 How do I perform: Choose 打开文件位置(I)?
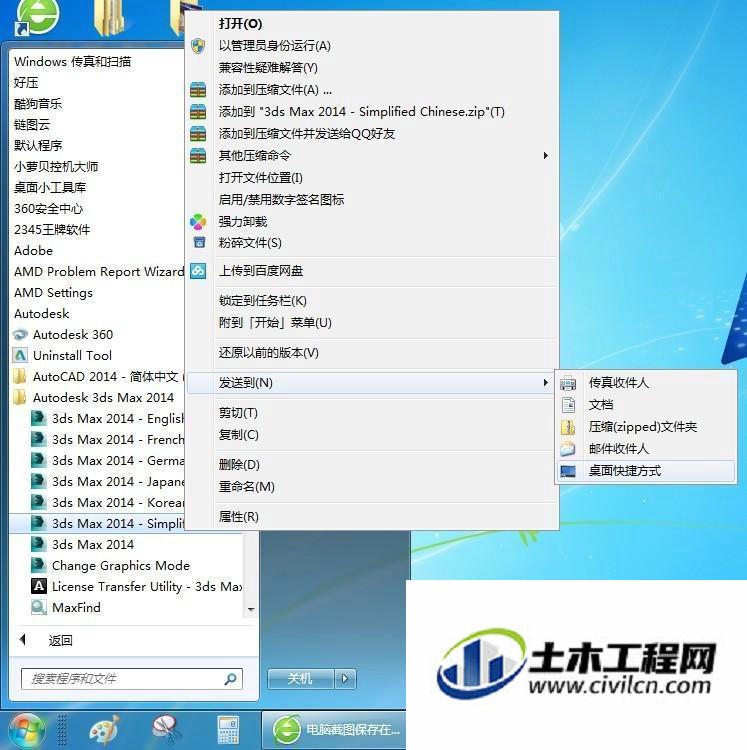tap(261, 177)
